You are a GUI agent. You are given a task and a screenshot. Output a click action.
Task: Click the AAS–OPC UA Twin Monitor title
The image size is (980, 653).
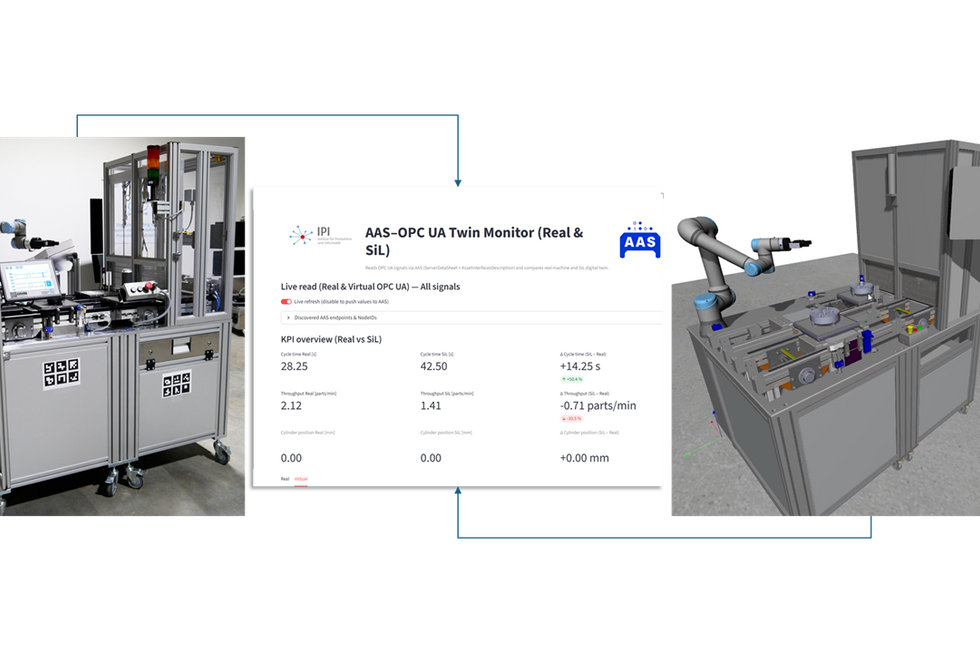click(474, 239)
